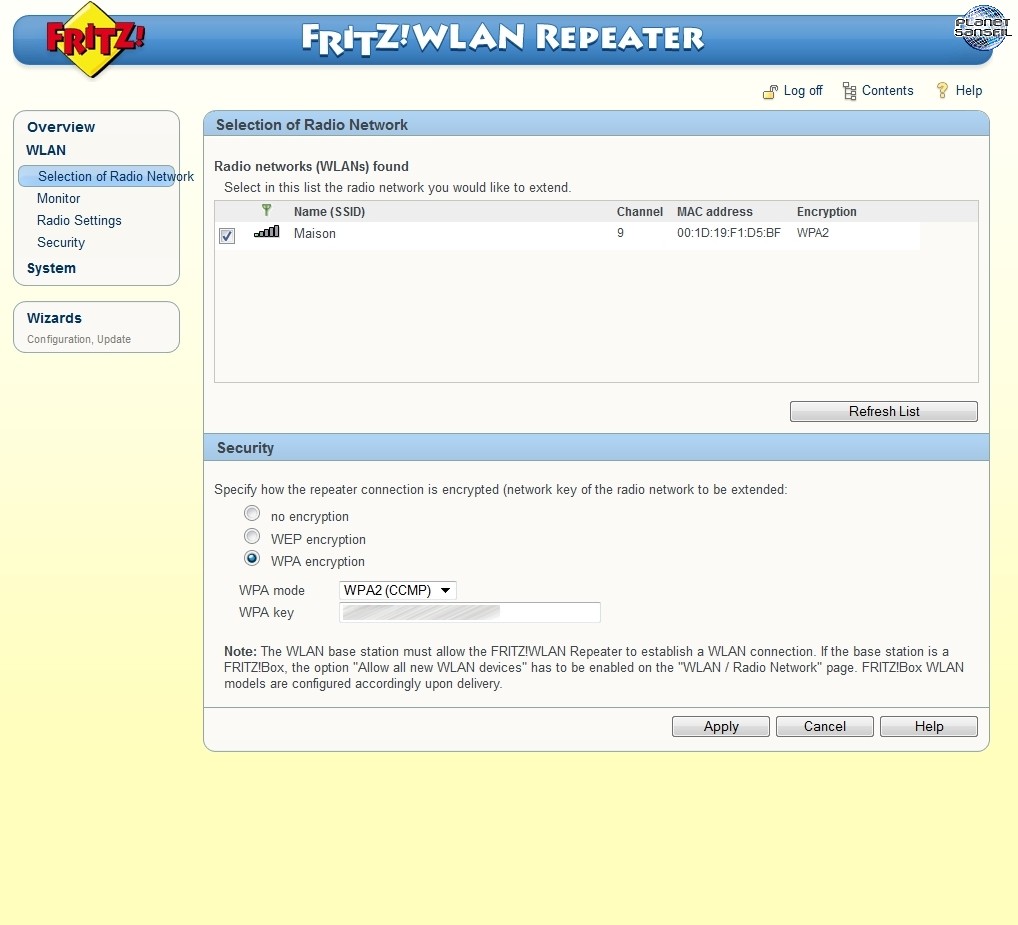The image size is (1018, 925).
Task: Open the Radio Settings page
Action: (x=79, y=221)
